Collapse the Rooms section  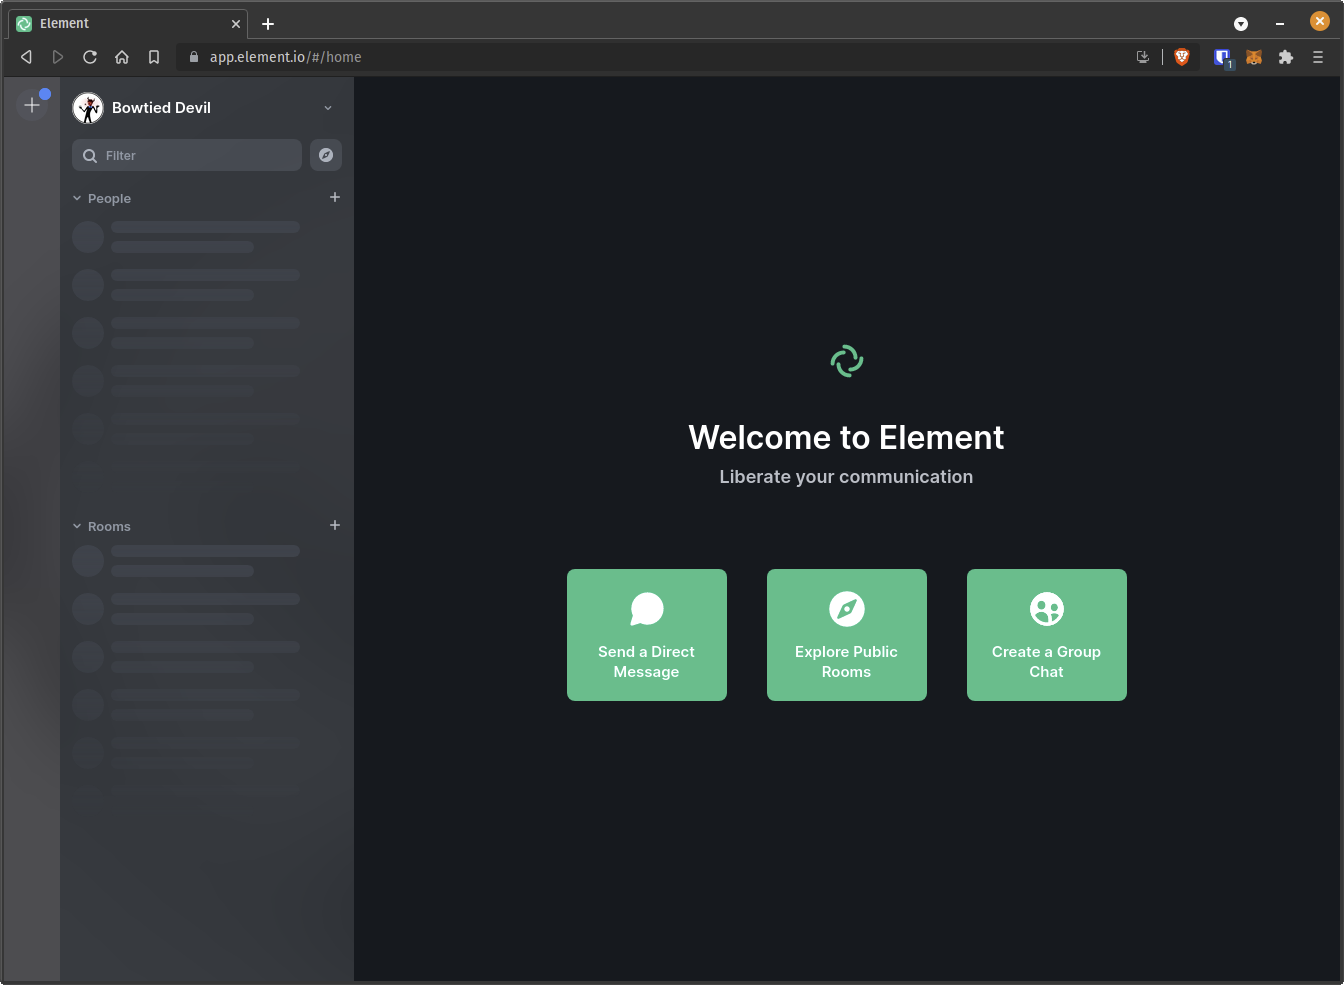(x=101, y=526)
